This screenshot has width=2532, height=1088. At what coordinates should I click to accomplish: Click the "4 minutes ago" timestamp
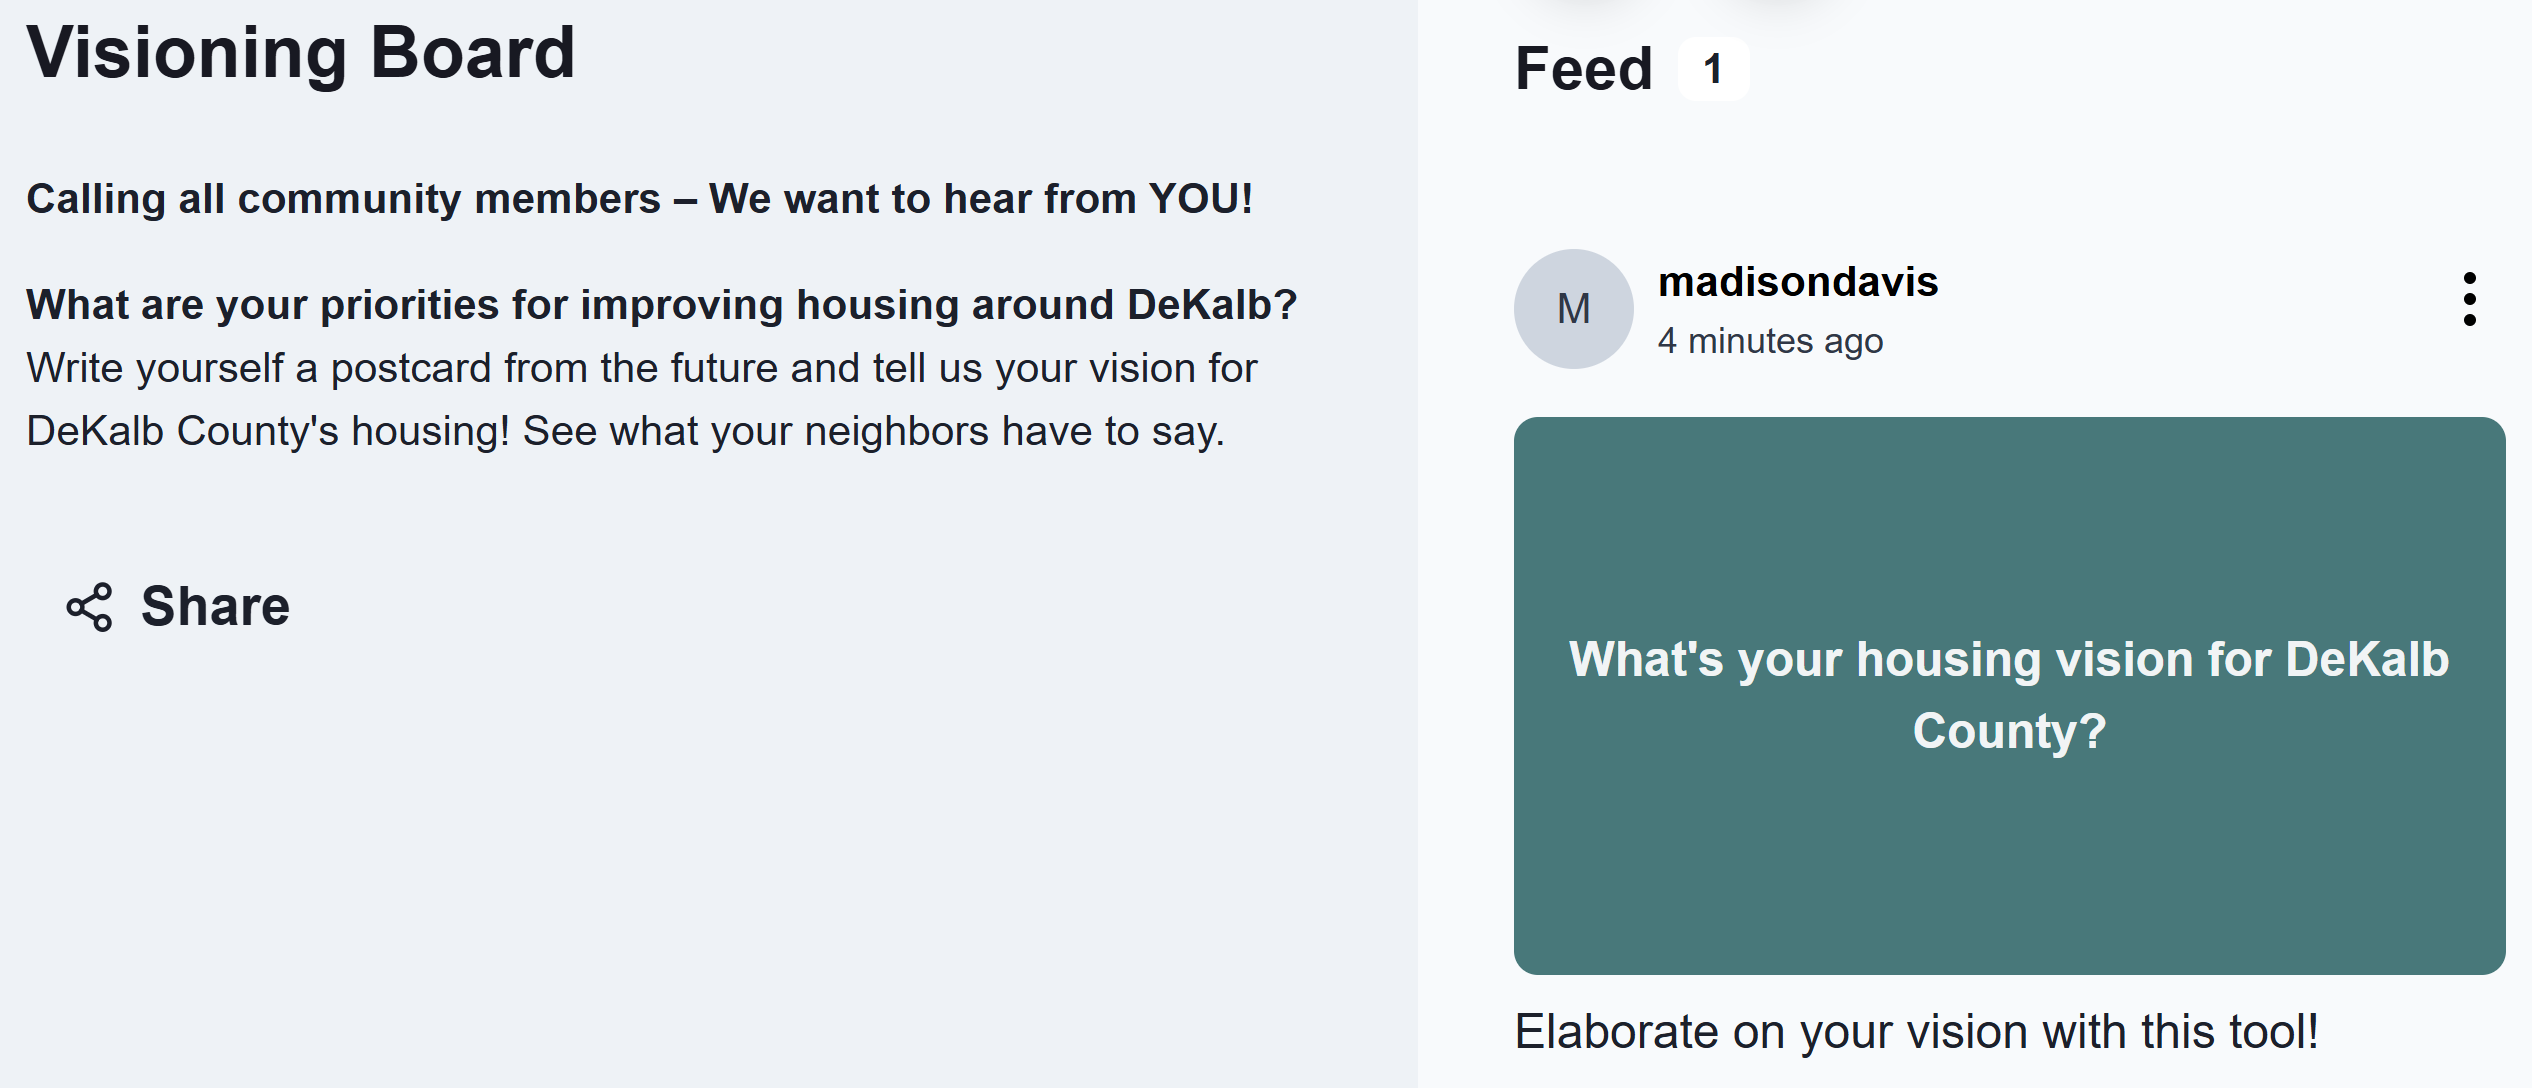(x=1770, y=341)
